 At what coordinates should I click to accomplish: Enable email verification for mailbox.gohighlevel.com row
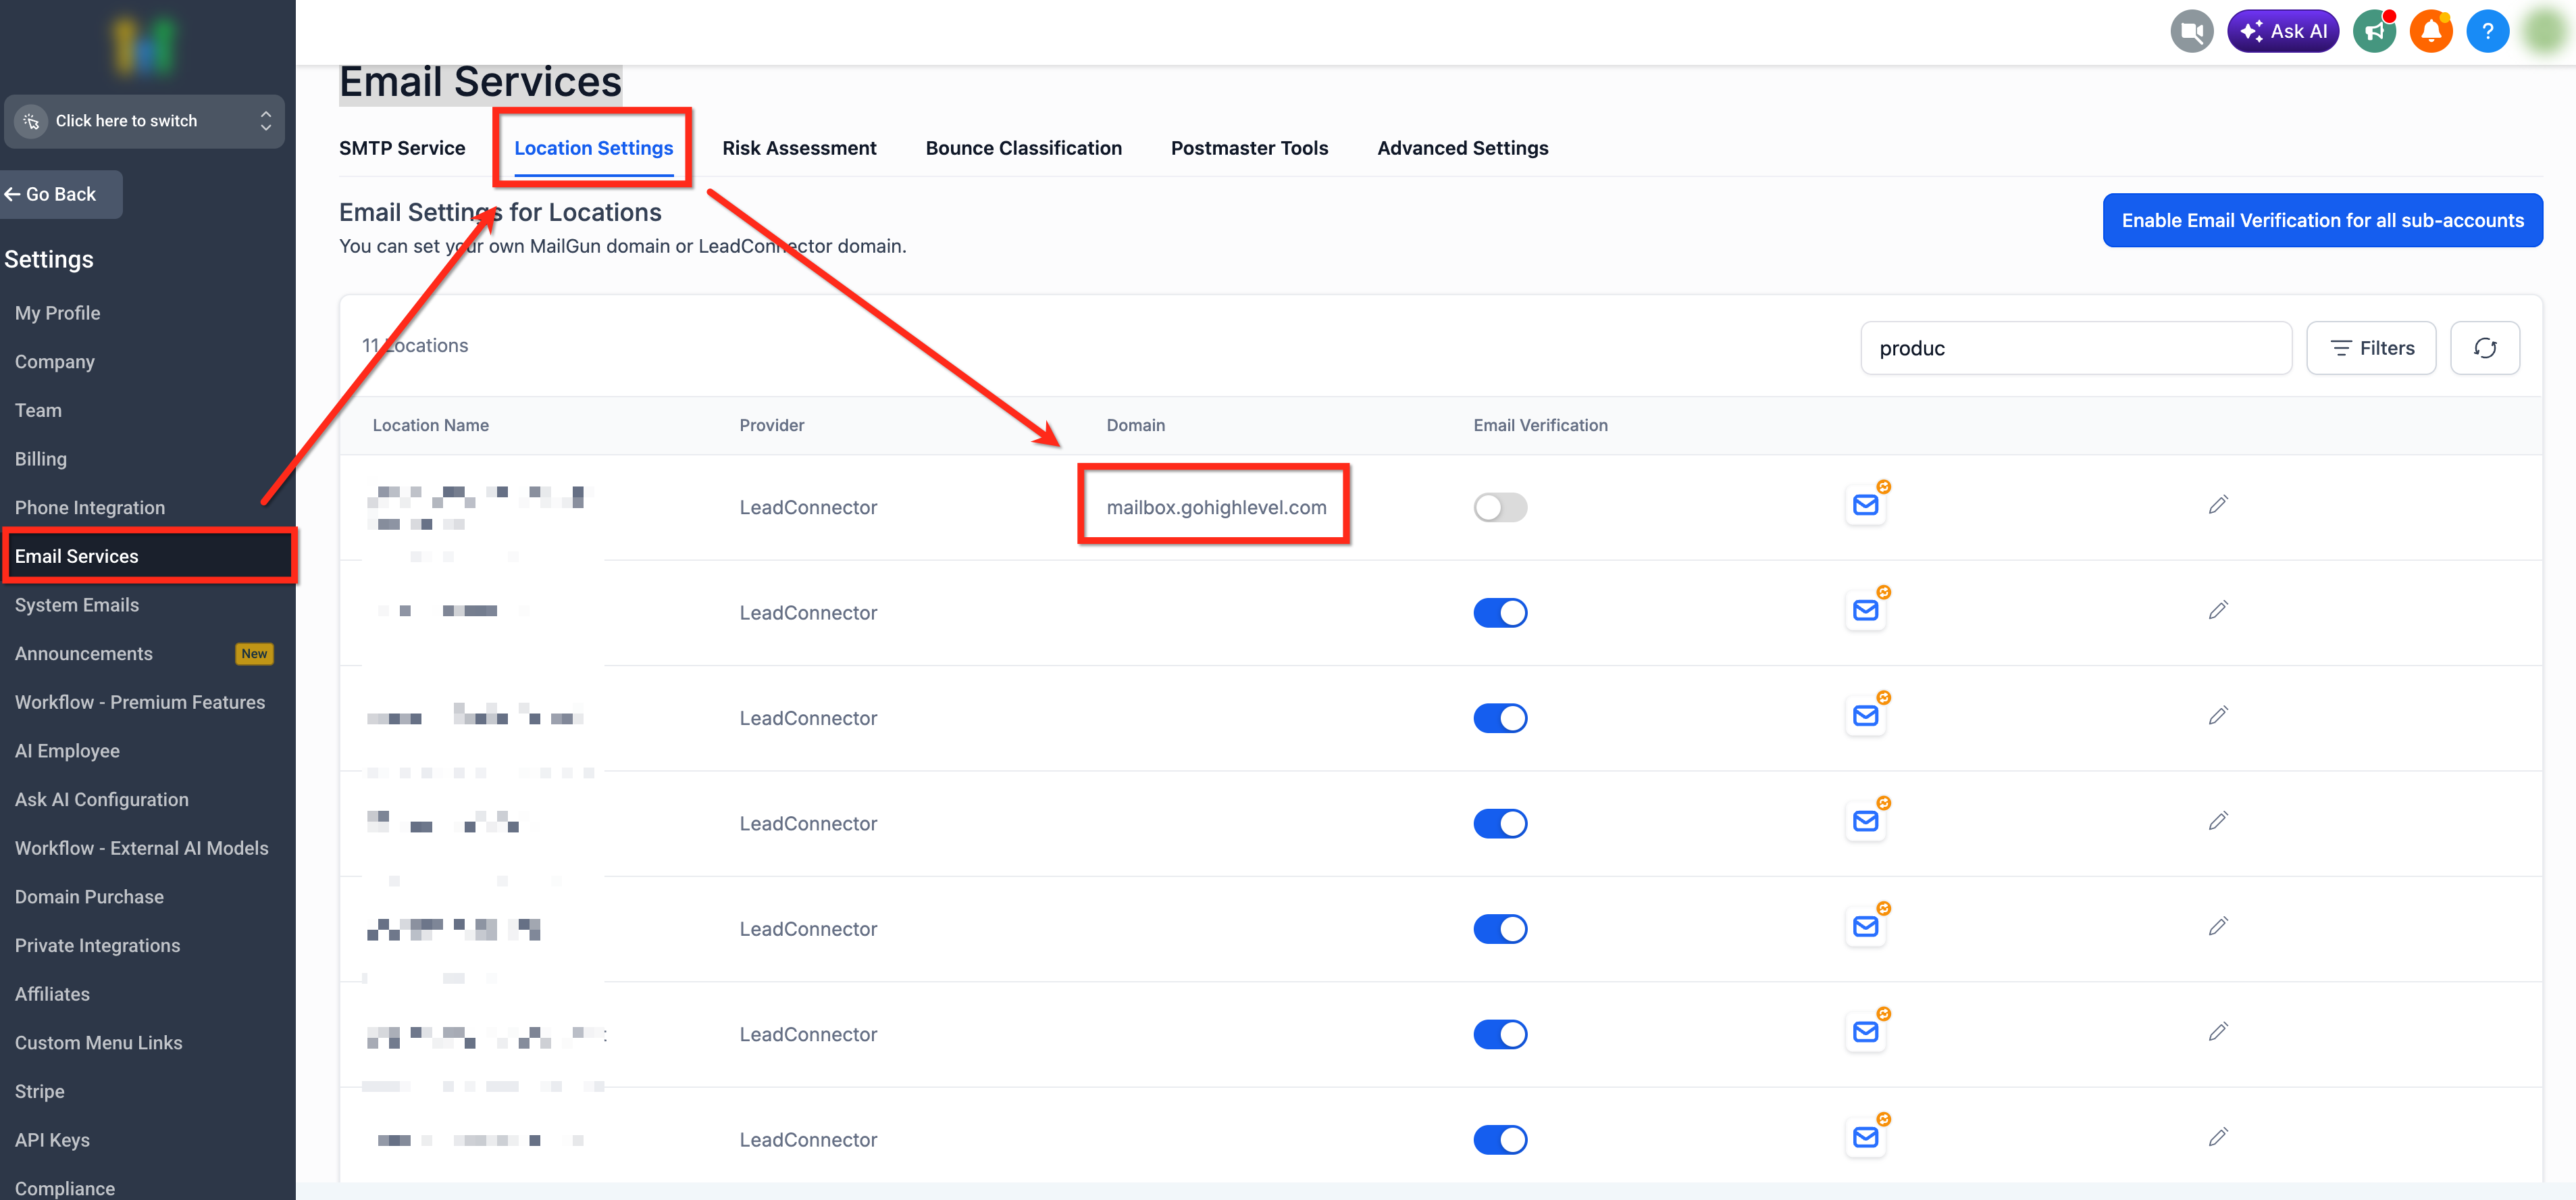pos(1500,507)
